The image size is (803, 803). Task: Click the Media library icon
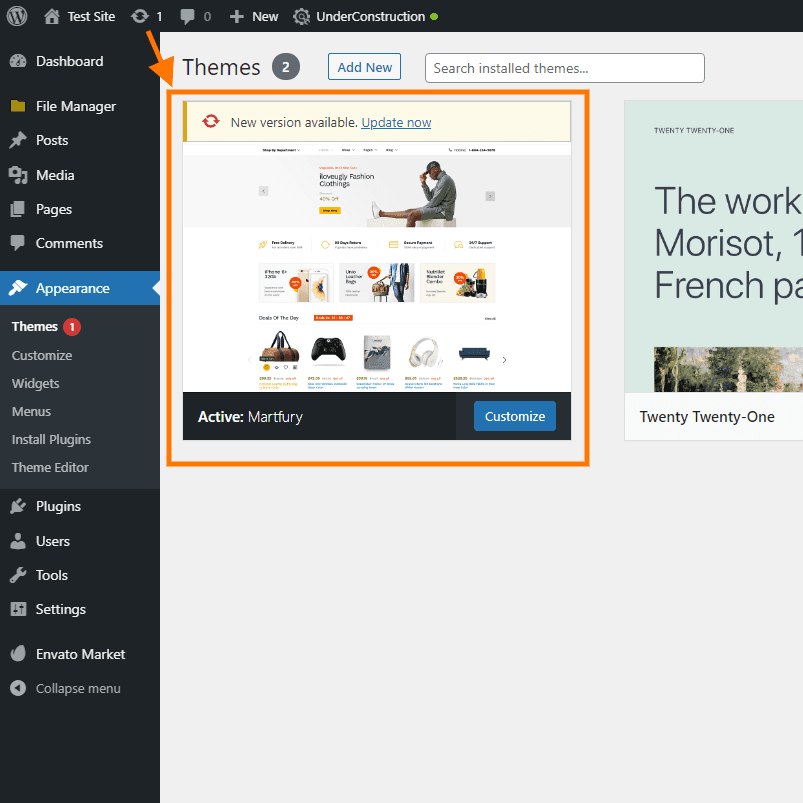(x=18, y=175)
